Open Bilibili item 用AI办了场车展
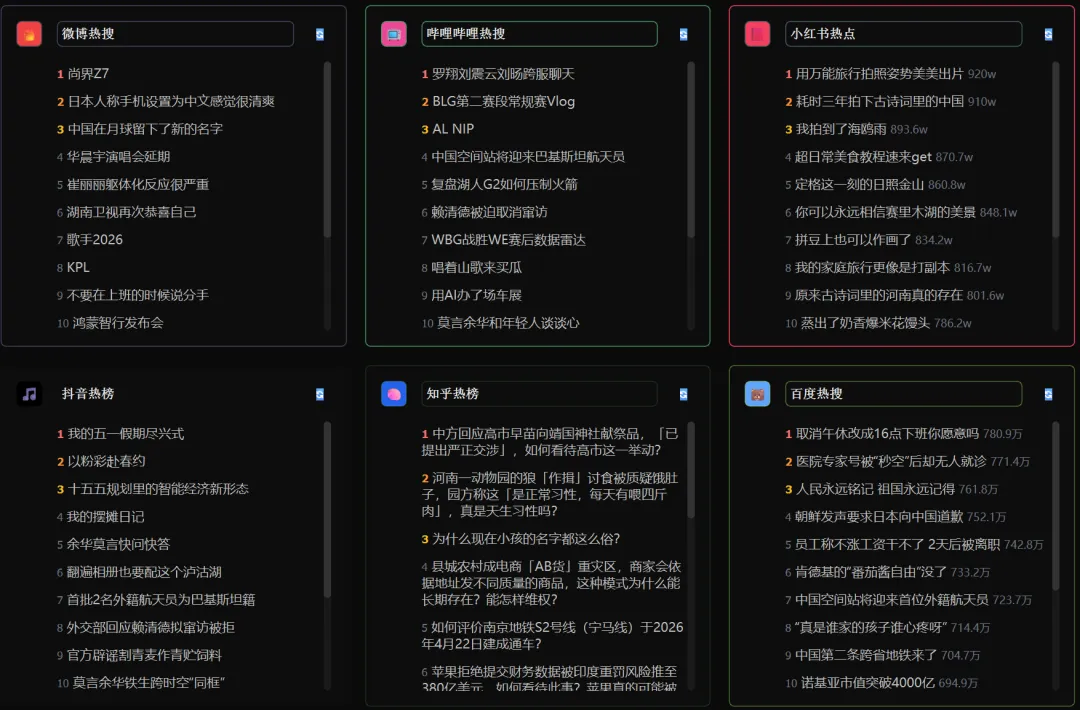This screenshot has width=1080, height=710. (476, 295)
